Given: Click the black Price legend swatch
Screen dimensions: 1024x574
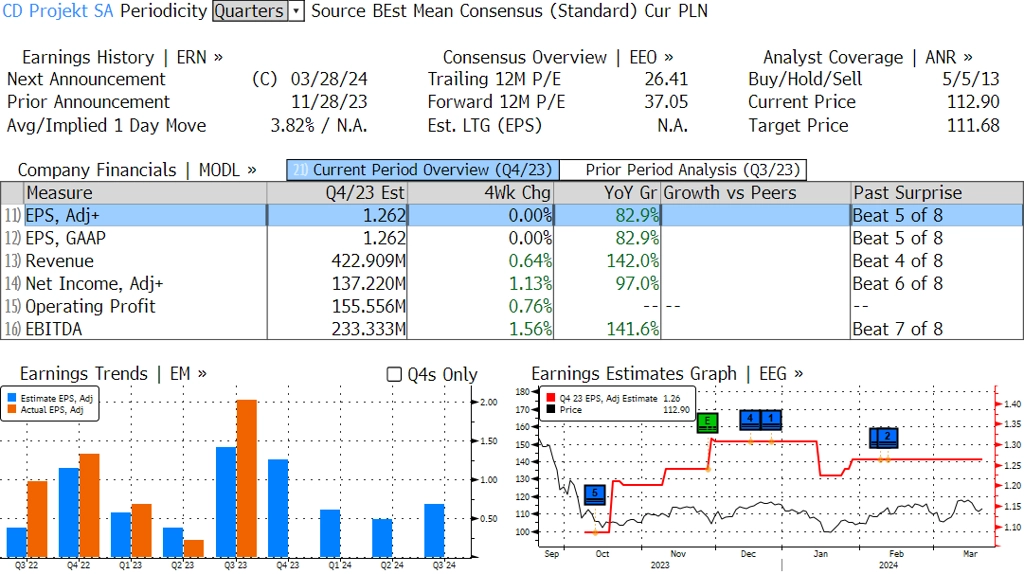Looking at the screenshot, I should pyautogui.click(x=551, y=409).
